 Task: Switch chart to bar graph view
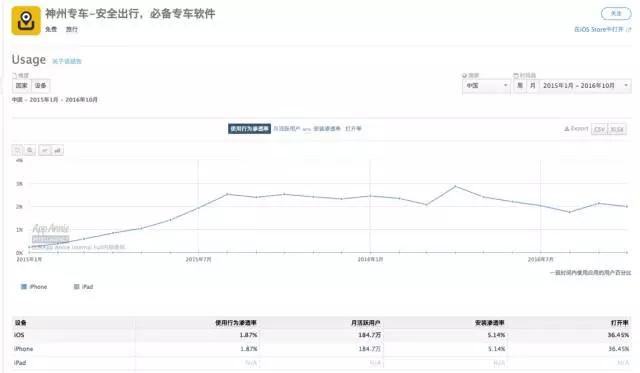click(57, 151)
